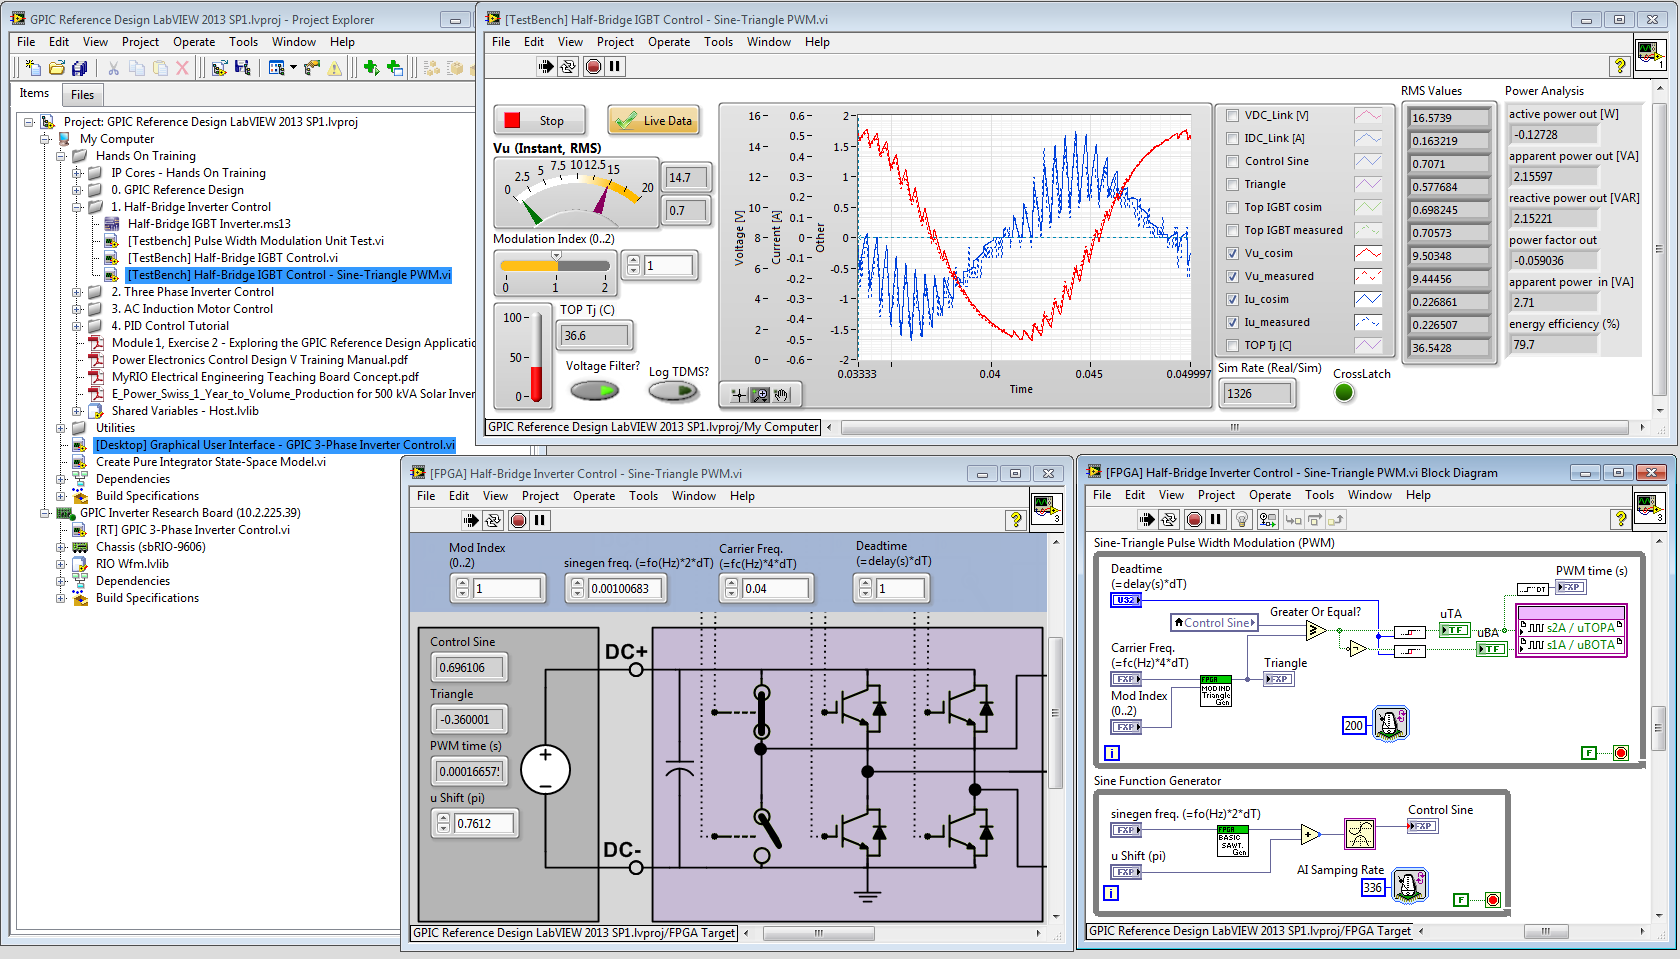Open Project menu in FPGA front panel
This screenshot has width=1680, height=959.
540,496
